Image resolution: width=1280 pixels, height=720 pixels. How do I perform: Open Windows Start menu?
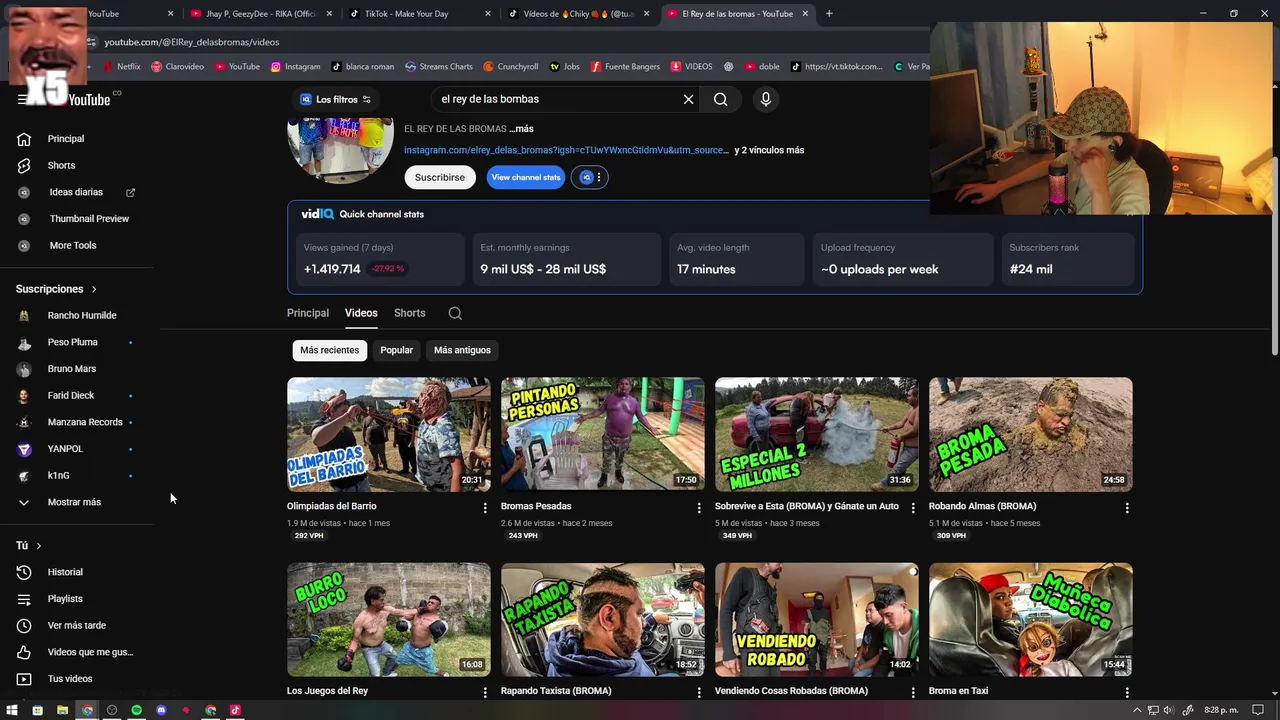11,710
